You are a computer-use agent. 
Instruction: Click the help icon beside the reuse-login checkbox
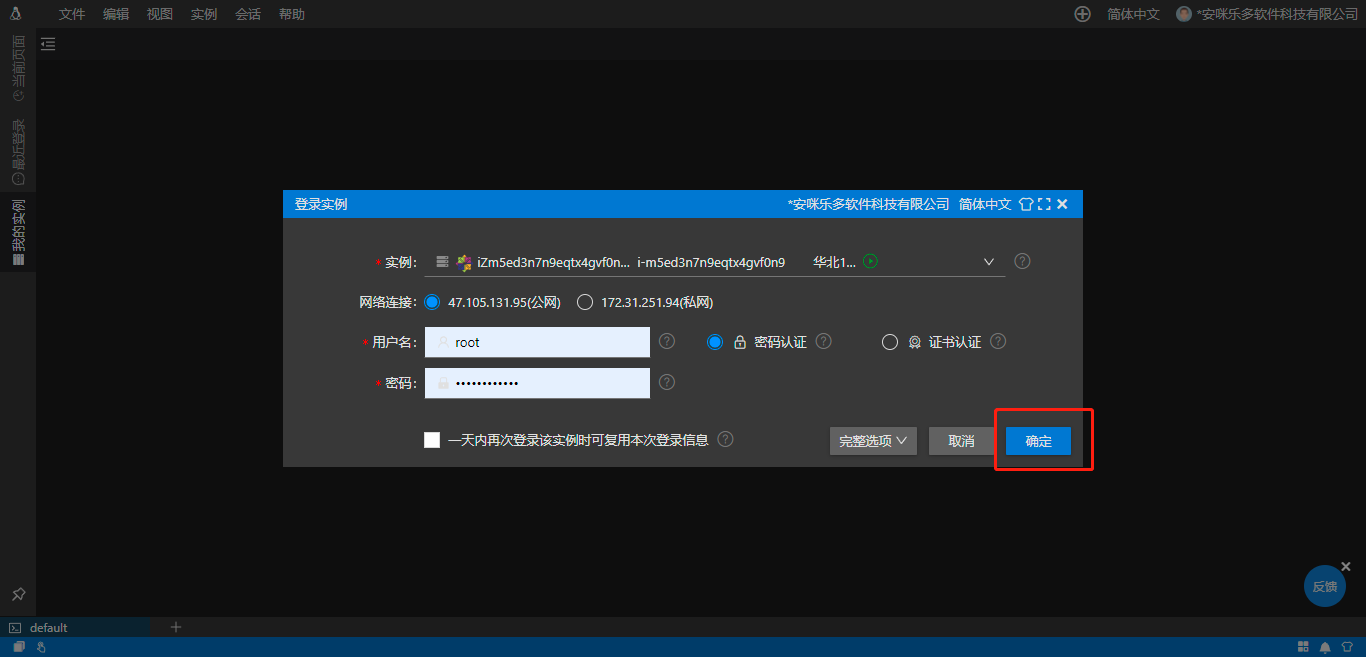point(725,439)
